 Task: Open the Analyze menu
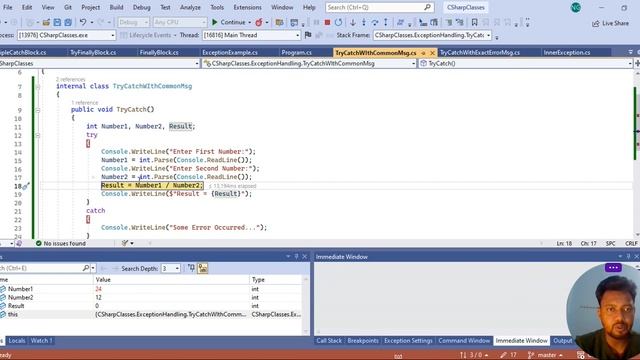point(190,7)
